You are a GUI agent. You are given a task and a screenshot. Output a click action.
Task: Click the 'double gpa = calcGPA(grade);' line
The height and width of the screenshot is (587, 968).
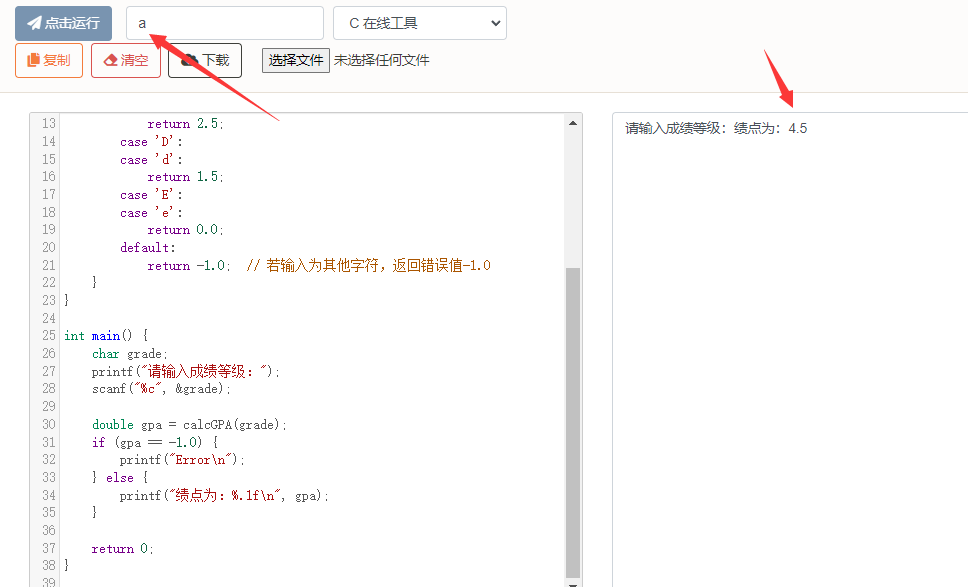(x=190, y=424)
